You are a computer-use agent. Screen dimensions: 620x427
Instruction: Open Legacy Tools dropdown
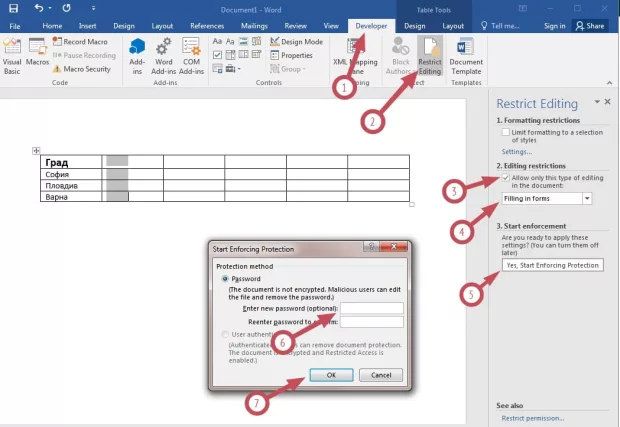[233, 69]
